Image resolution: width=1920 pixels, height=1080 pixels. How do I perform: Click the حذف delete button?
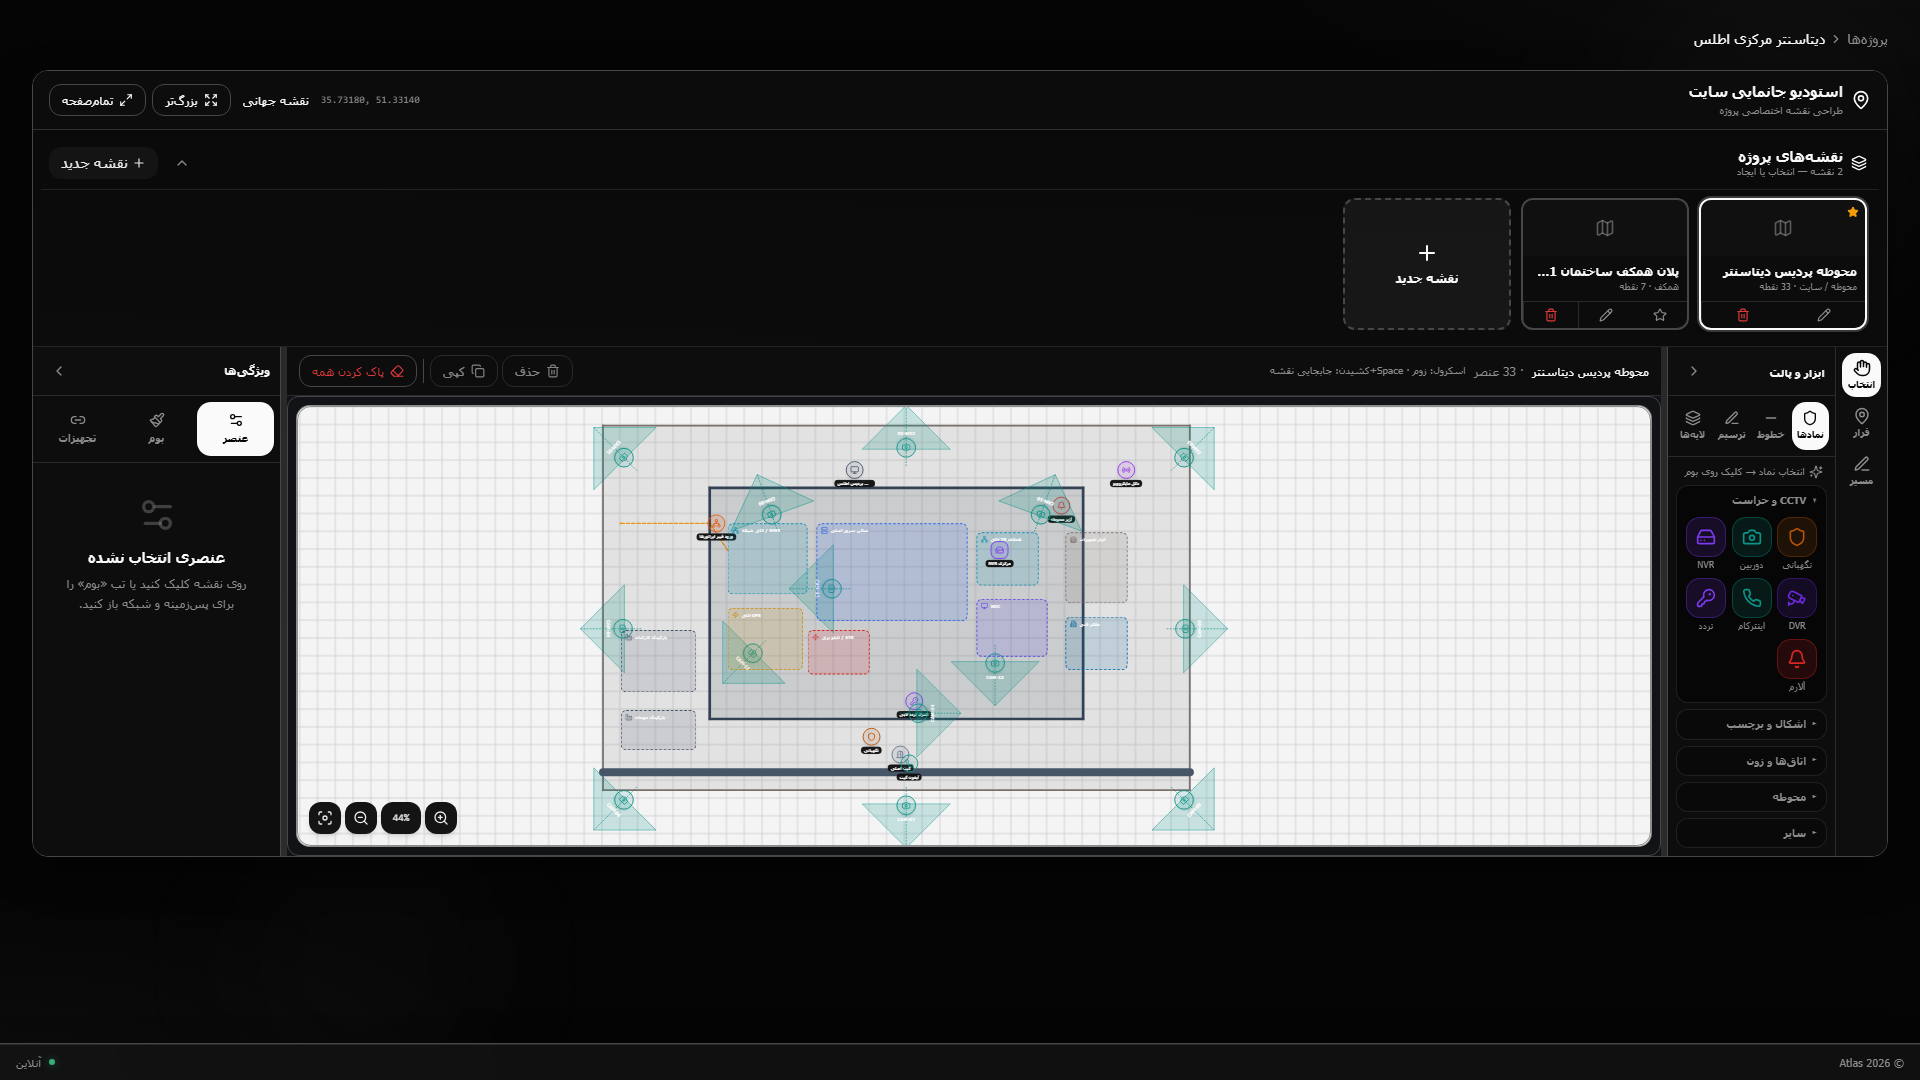[x=537, y=371]
